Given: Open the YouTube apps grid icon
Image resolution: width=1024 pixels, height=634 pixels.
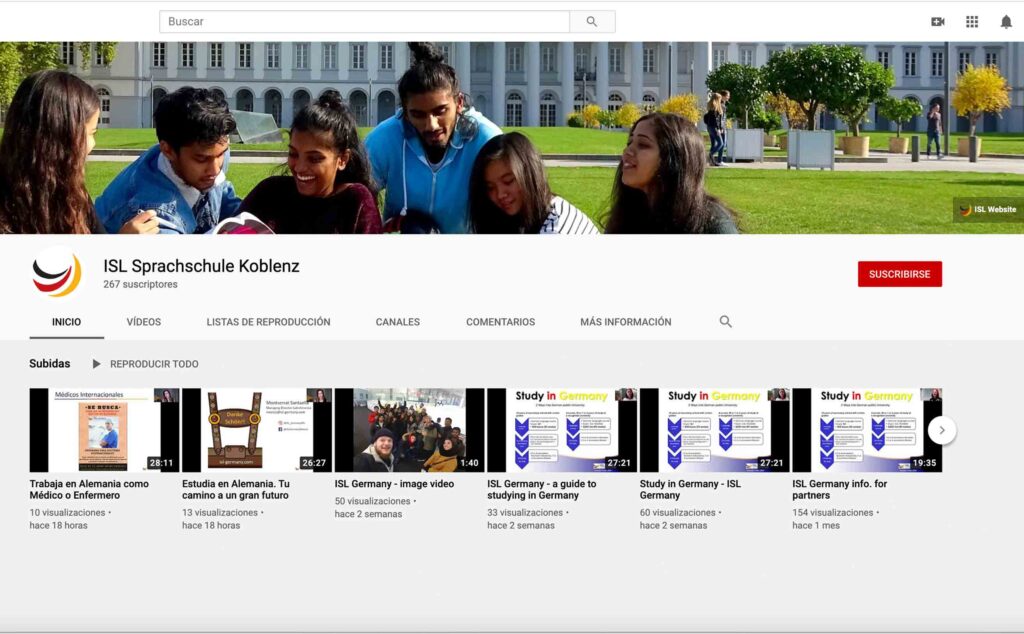Looking at the screenshot, I should click(972, 22).
